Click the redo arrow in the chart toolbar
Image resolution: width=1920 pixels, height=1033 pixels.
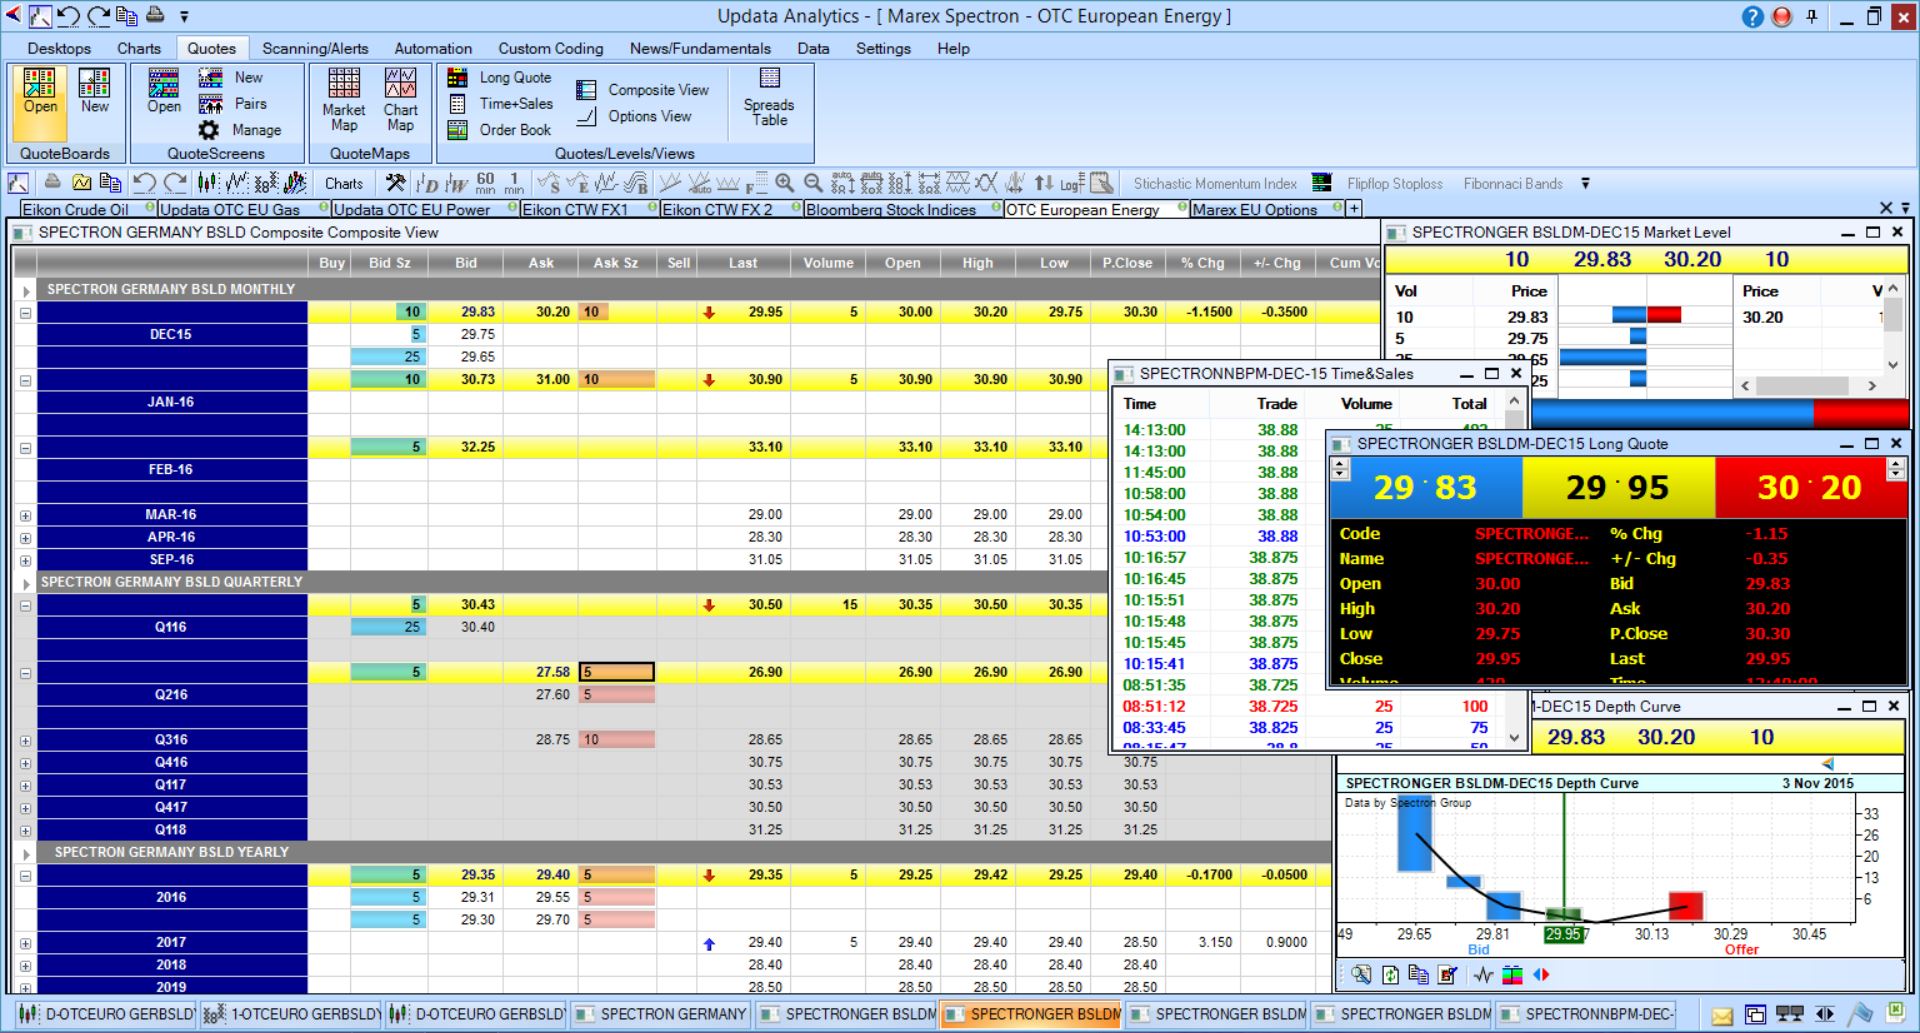pyautogui.click(x=175, y=183)
